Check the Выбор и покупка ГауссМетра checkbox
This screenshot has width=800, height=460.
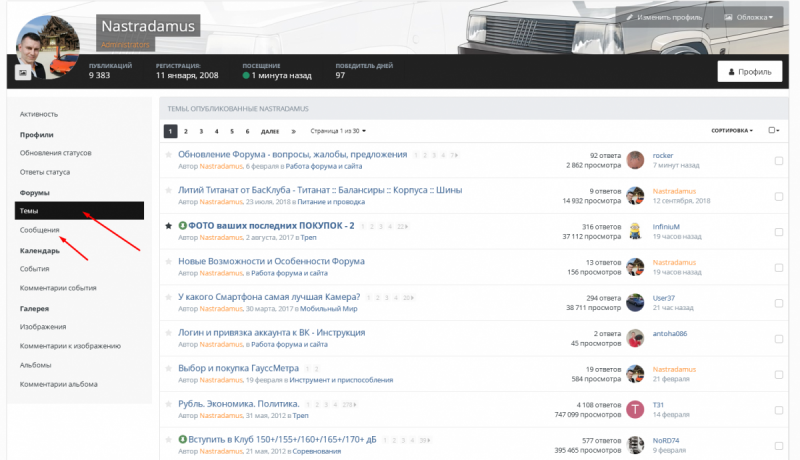pos(779,375)
